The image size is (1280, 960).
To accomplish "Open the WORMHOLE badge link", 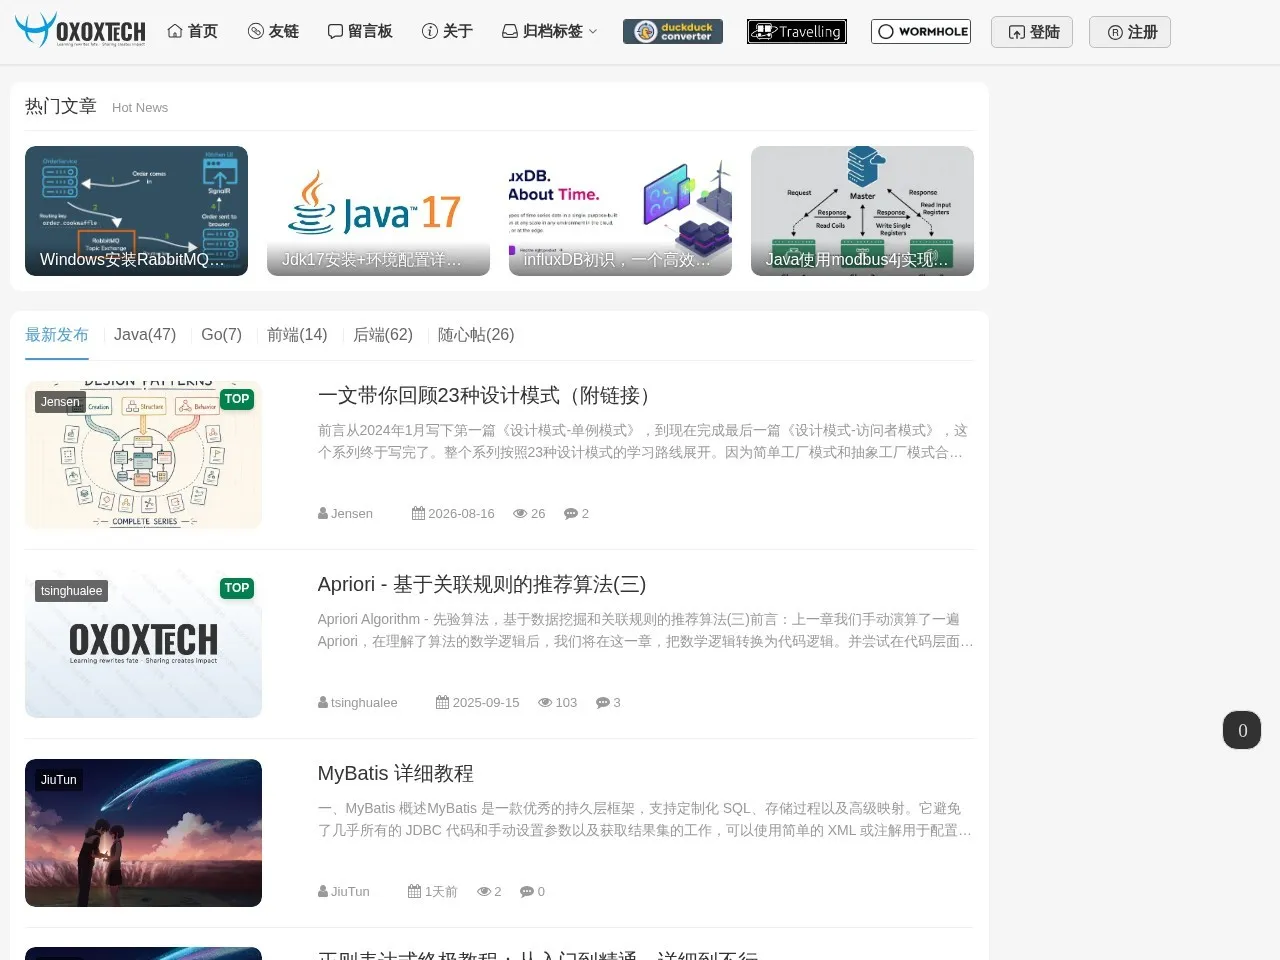I will point(921,32).
